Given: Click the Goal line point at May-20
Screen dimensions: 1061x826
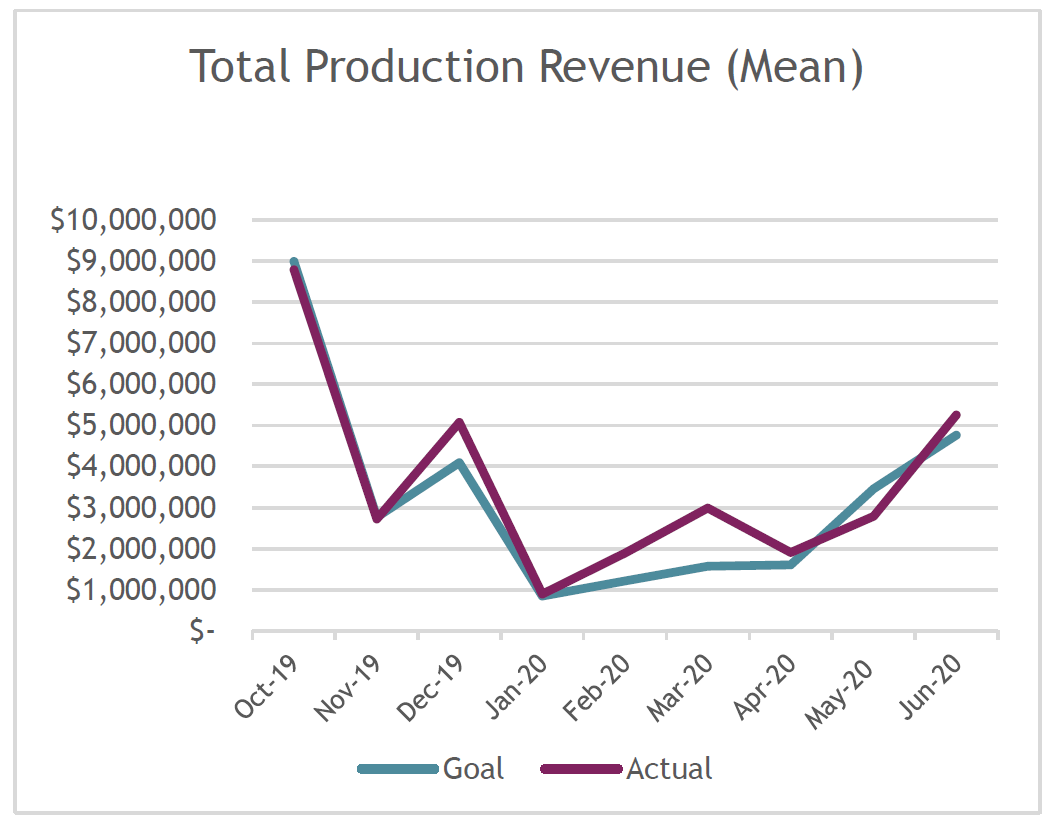Looking at the screenshot, I should [x=874, y=488].
